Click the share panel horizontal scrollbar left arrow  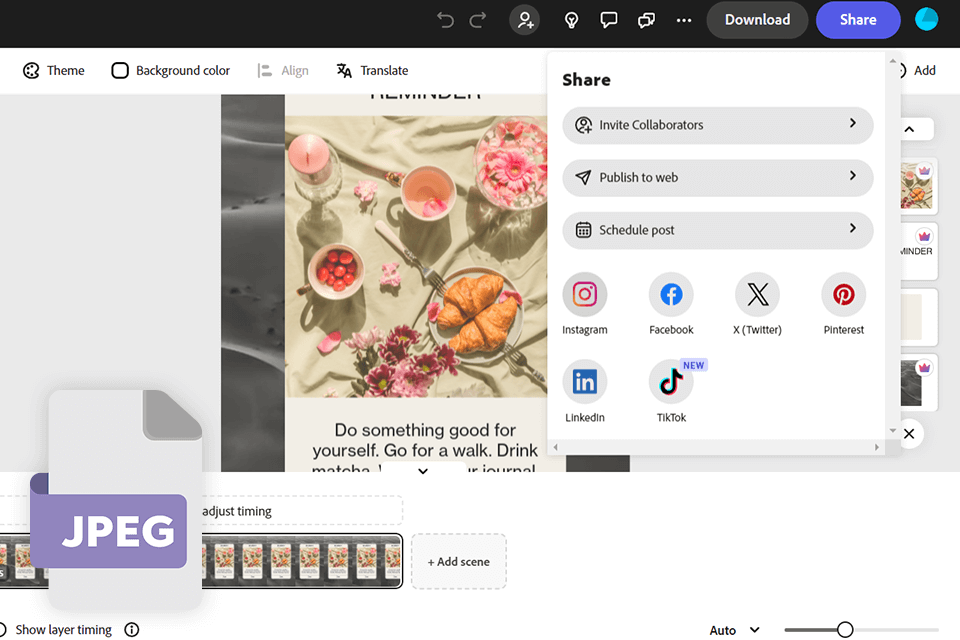555,447
